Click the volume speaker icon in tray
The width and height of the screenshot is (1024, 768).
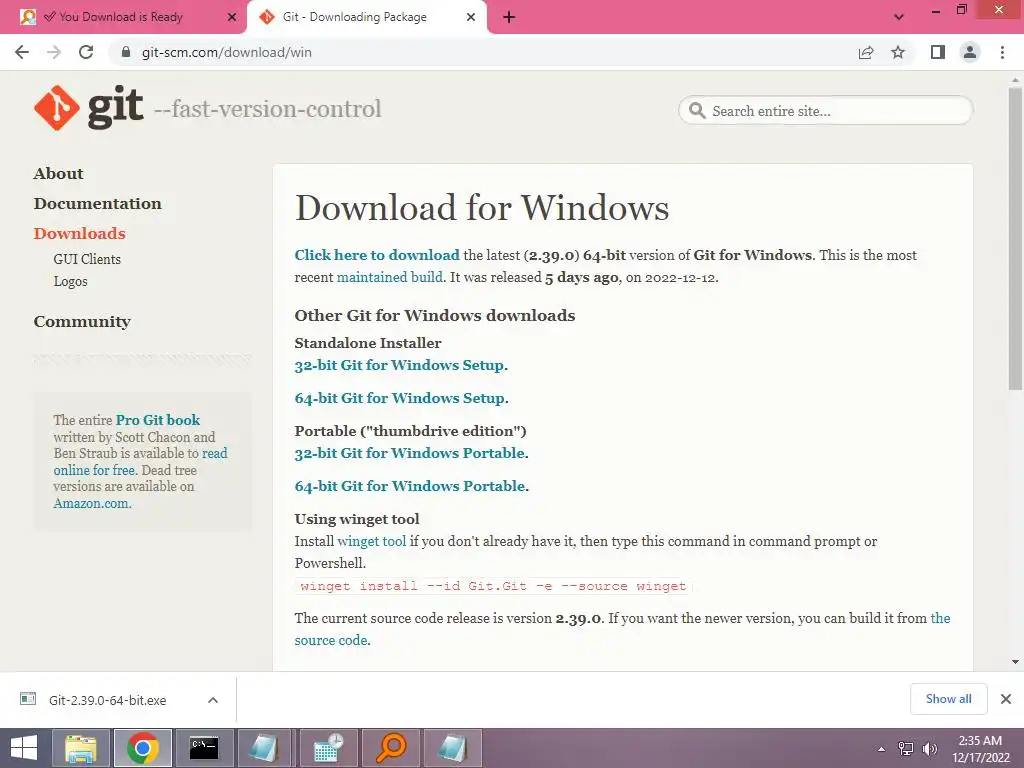coord(929,748)
